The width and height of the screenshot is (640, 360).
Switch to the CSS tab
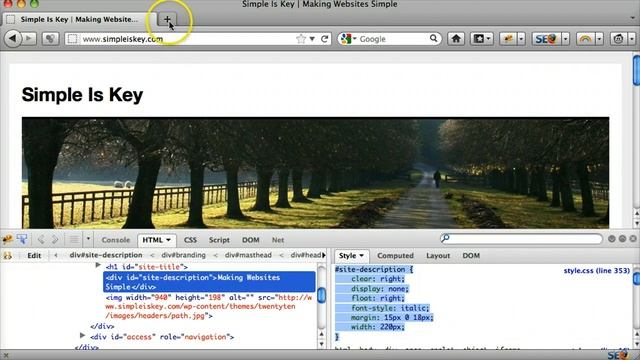click(x=190, y=240)
